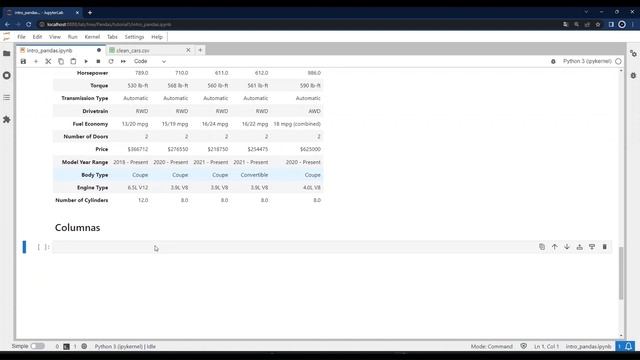Open the Run menu

72,37
